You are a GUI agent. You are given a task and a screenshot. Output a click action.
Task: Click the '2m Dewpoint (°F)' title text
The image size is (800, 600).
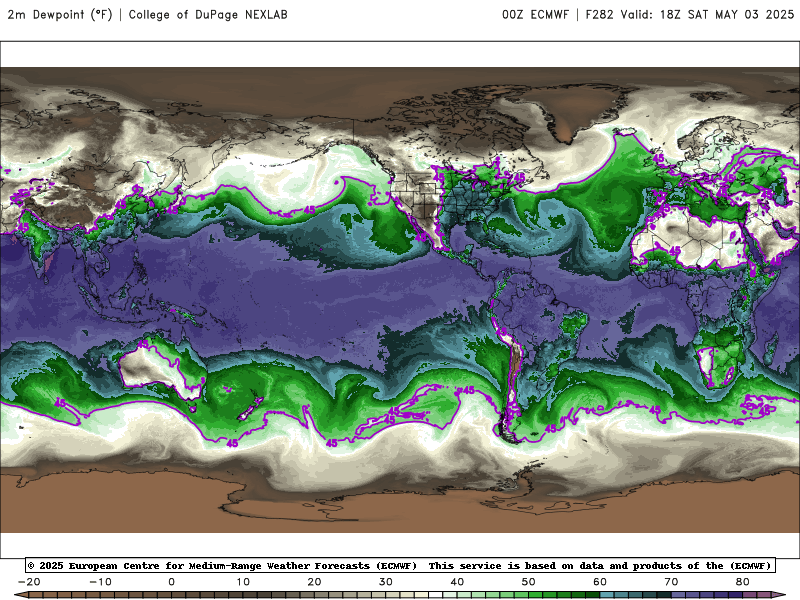(60, 15)
